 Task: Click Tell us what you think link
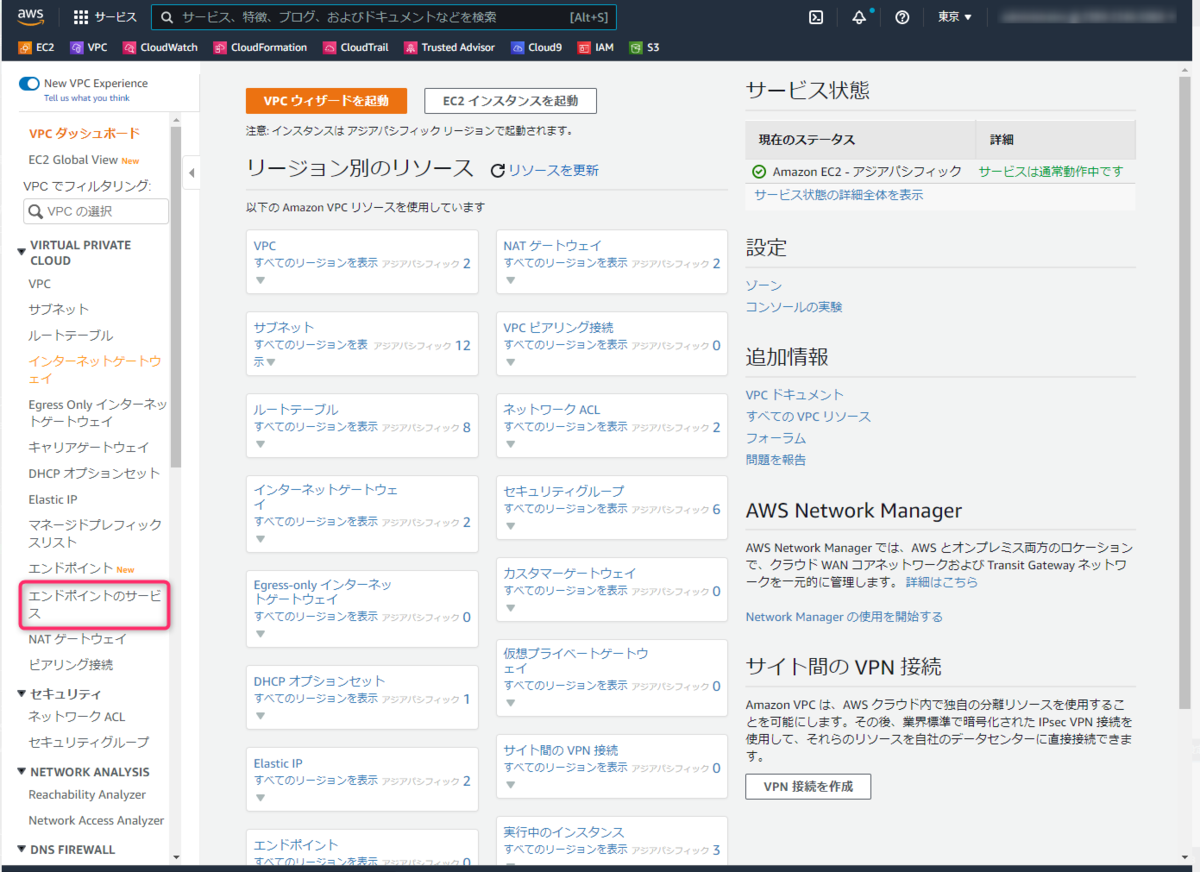pyautogui.click(x=87, y=98)
